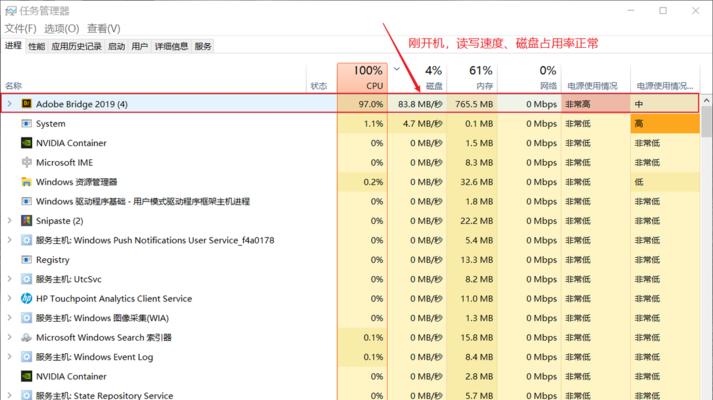713x400 pixels.
Task: Expand the Windows Event Log service row
Action: click(x=10, y=357)
